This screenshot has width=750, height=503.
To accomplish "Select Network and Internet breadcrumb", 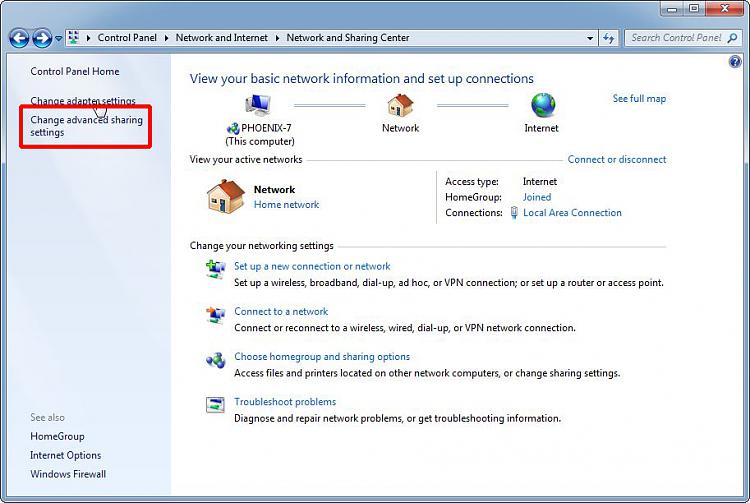I will (x=221, y=38).
